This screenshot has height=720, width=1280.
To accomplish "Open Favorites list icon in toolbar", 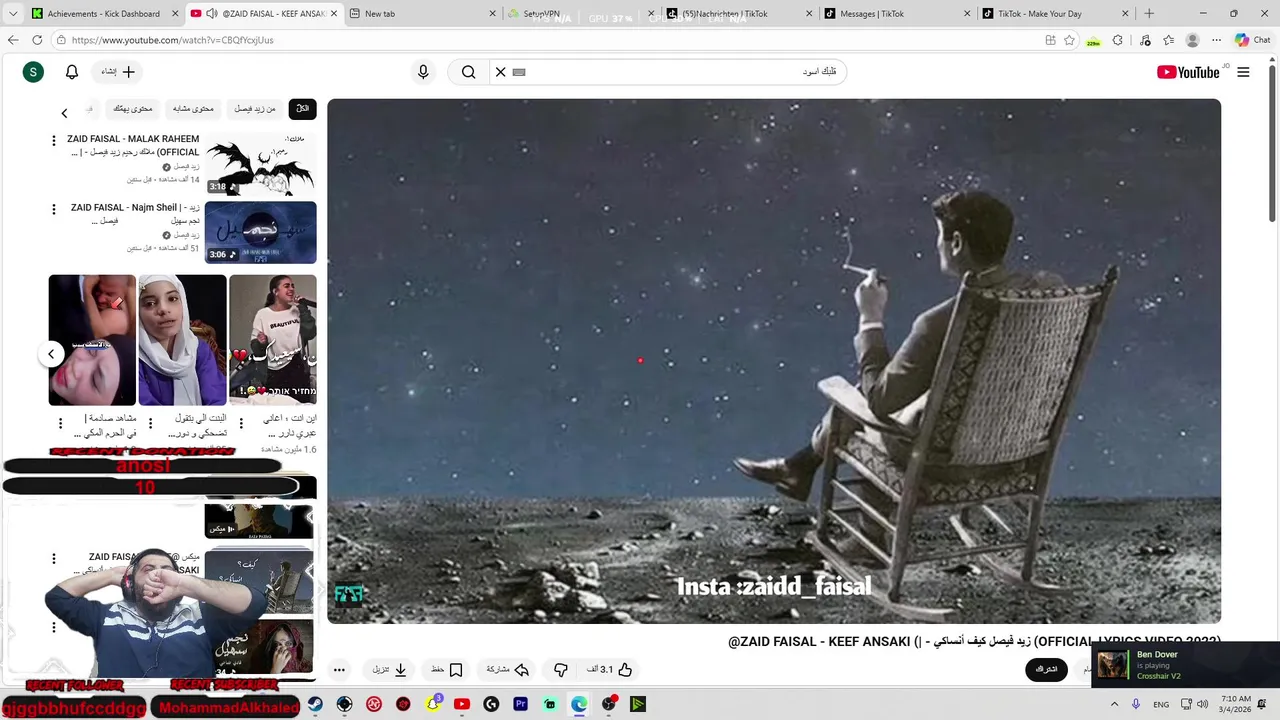I will click(1168, 40).
